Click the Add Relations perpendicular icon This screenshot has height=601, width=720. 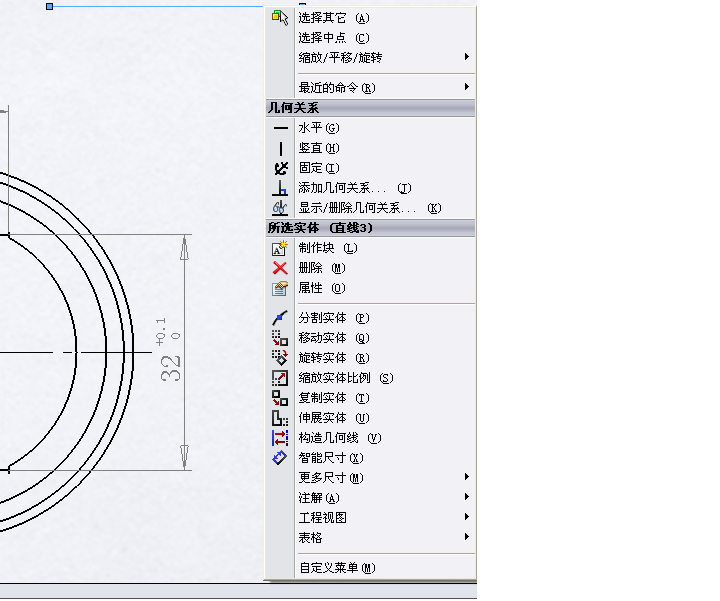[x=280, y=188]
